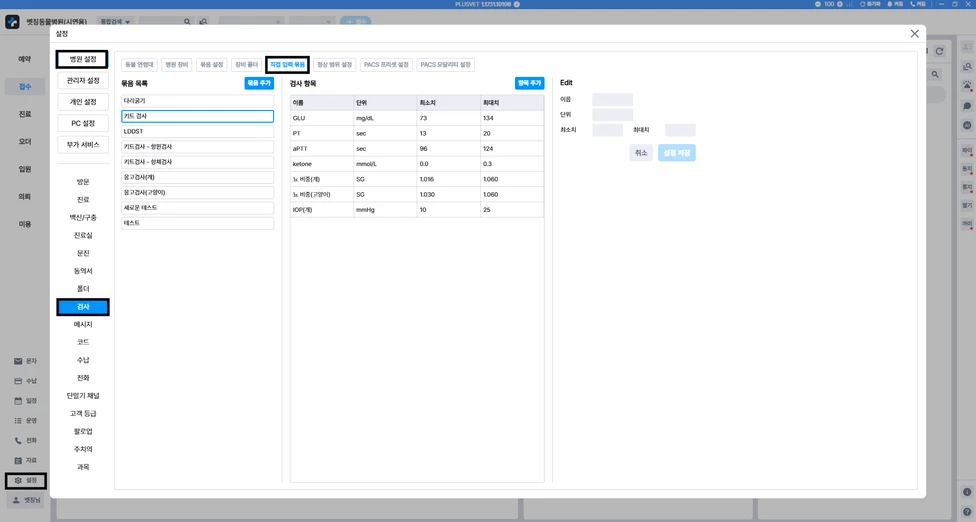
Task: Click the blue 항목 추가 button
Action: click(x=529, y=83)
